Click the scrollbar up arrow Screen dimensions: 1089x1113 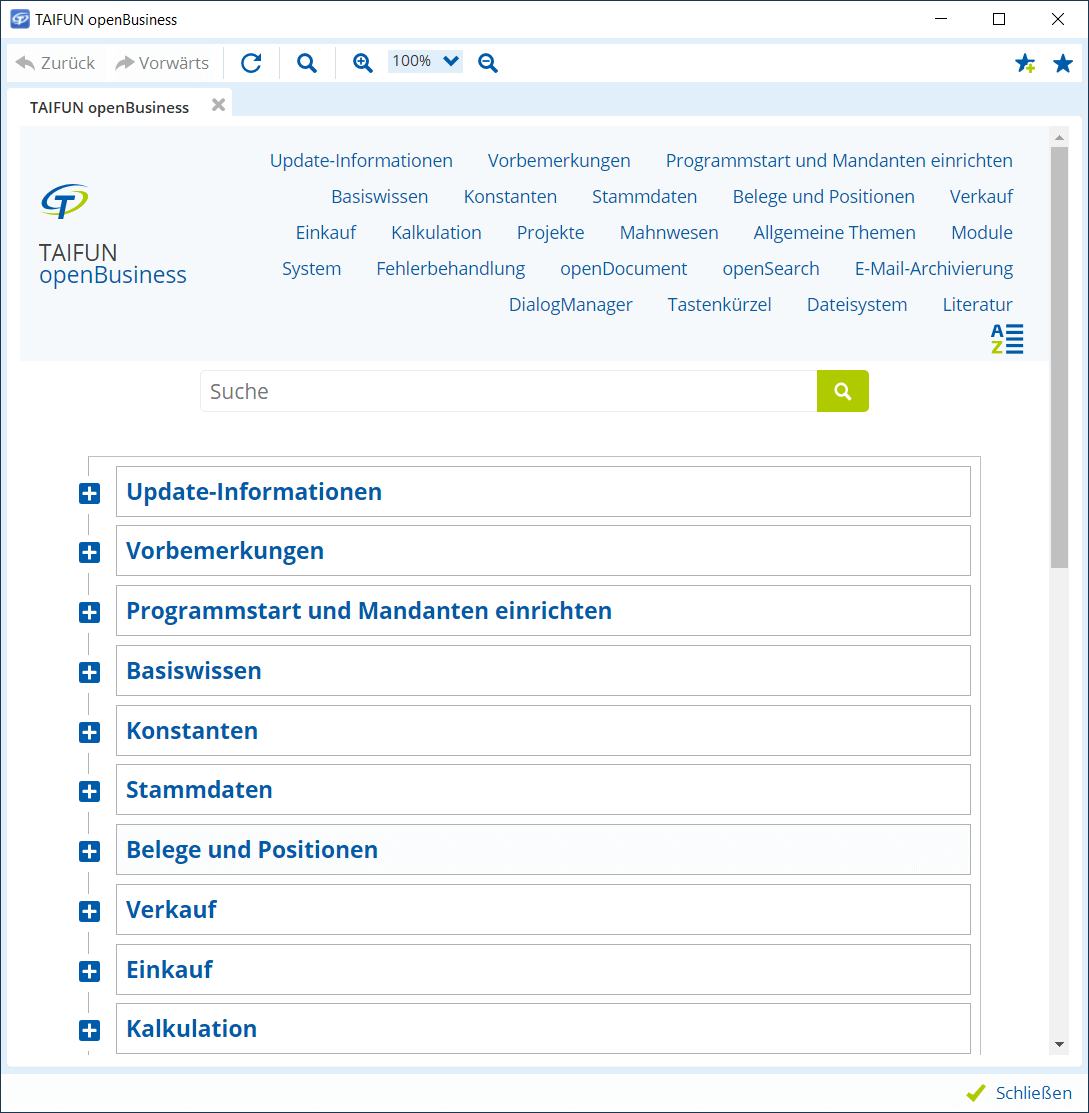pos(1059,138)
